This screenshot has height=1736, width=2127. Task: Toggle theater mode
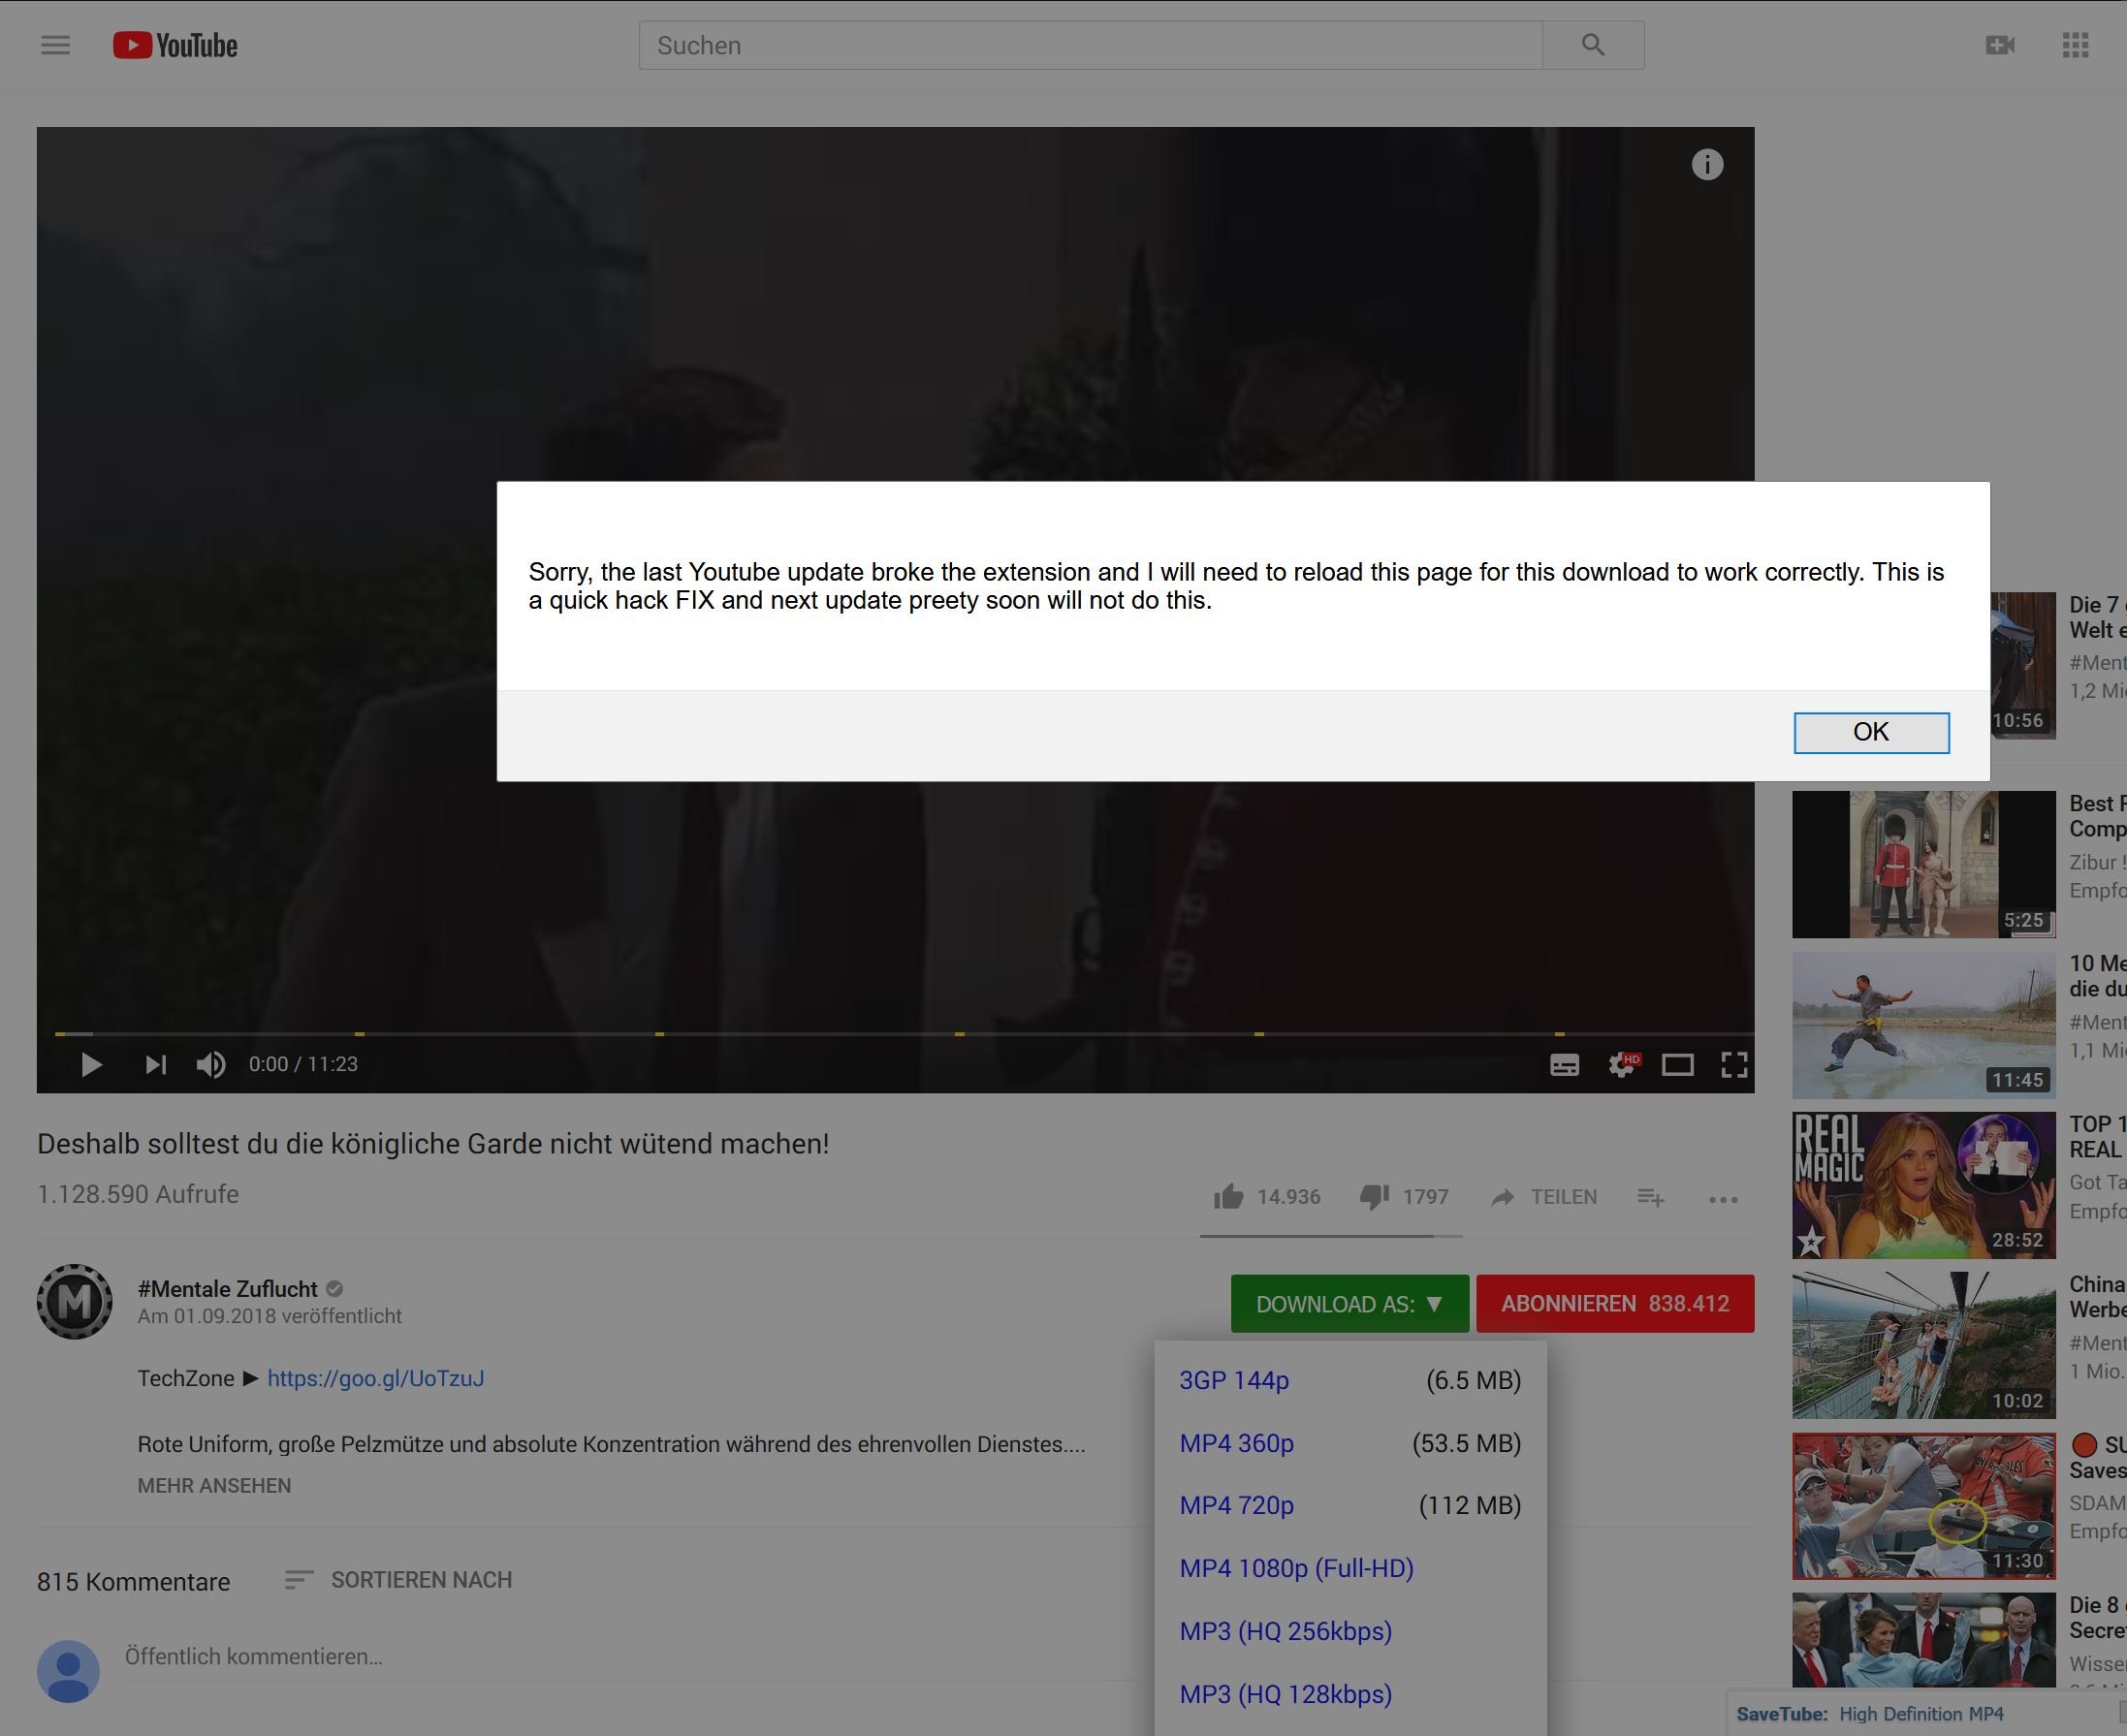click(x=1677, y=1064)
